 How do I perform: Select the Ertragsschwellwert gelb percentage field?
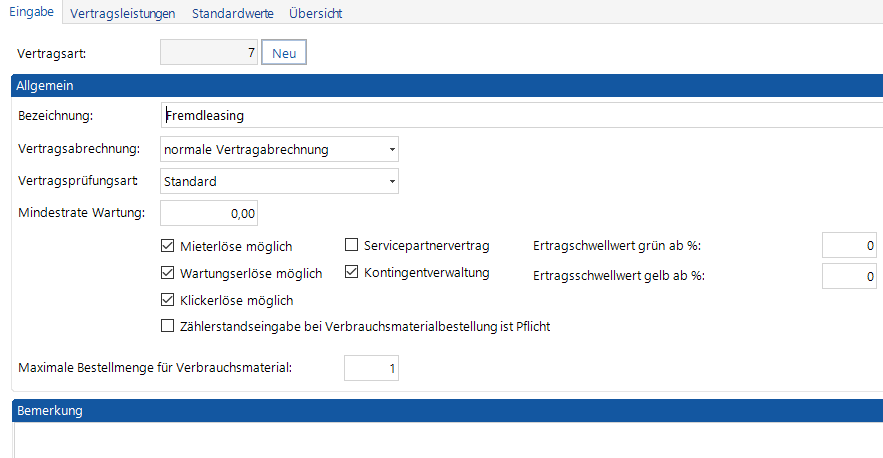point(850,276)
